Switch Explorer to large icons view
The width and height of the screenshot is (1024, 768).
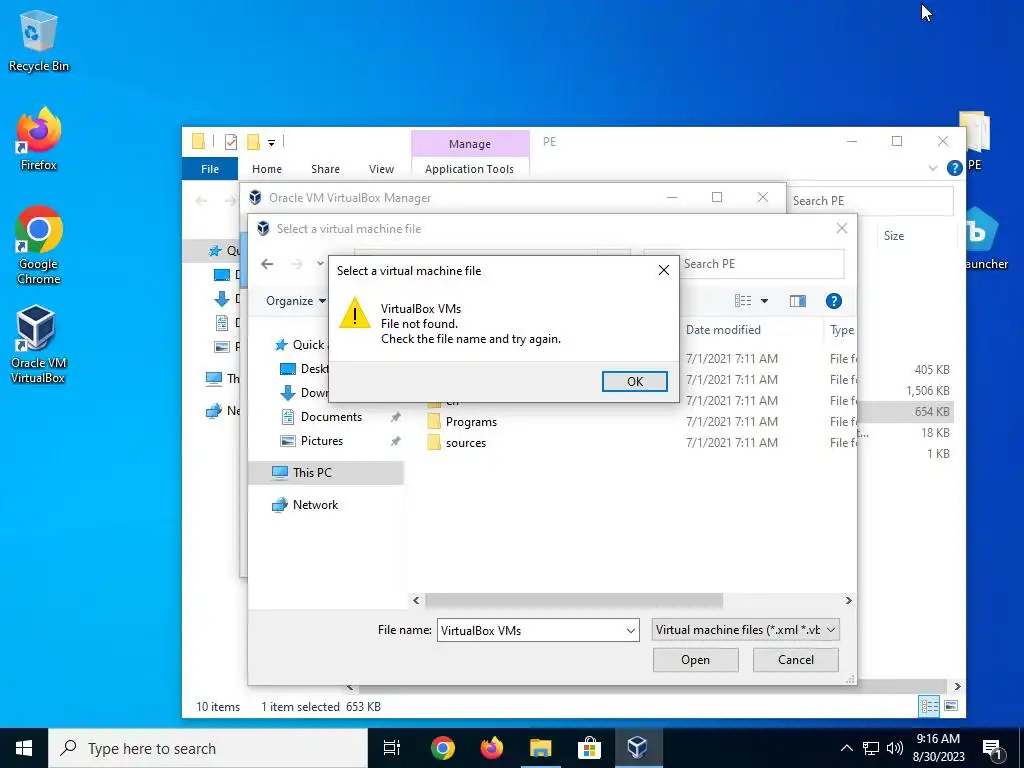tap(951, 706)
